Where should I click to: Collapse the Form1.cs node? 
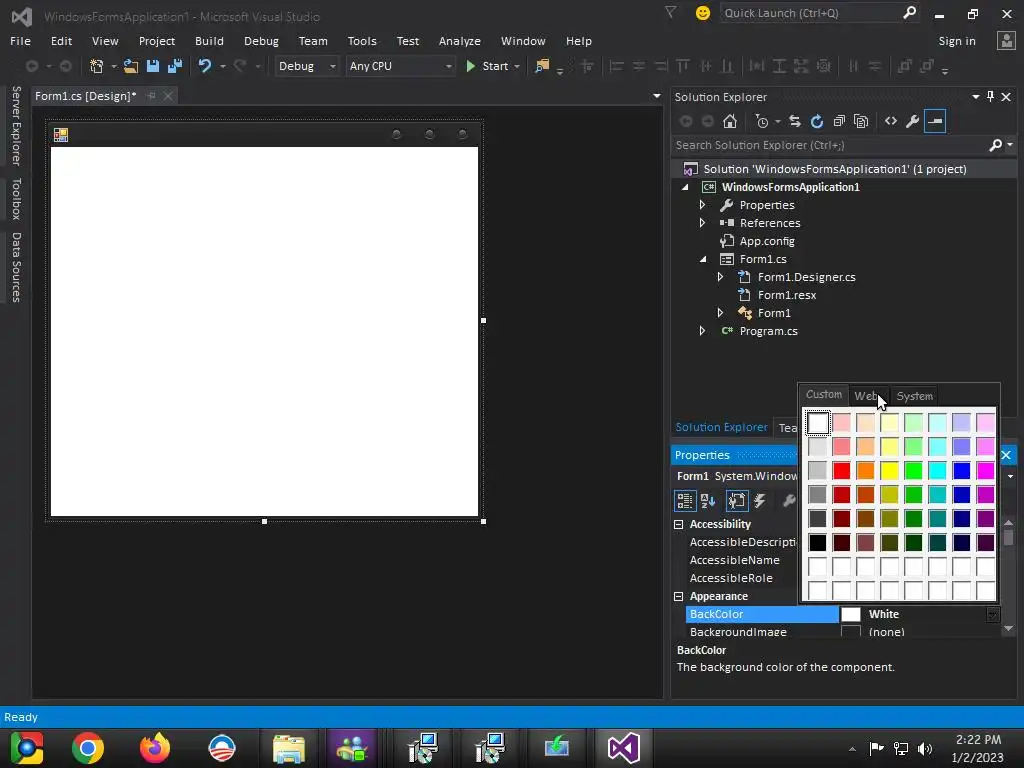[703, 259]
